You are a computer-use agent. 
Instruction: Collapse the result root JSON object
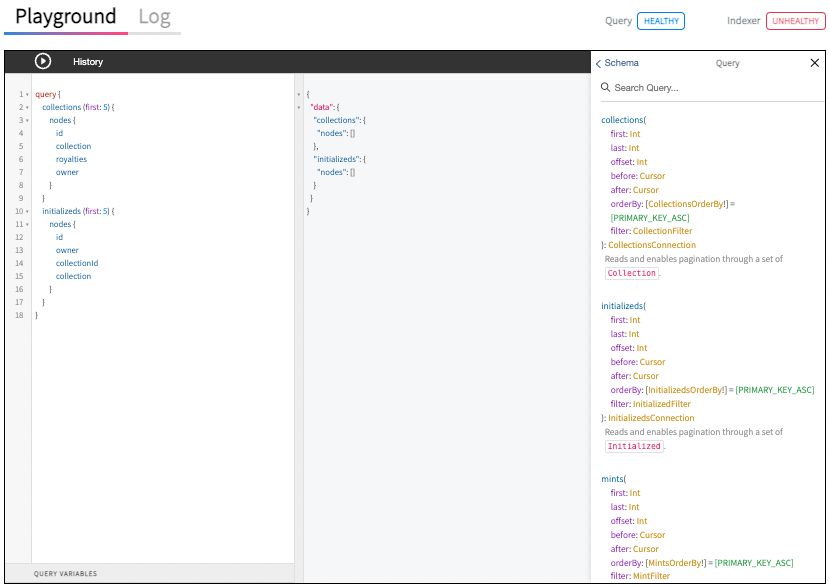point(299,95)
